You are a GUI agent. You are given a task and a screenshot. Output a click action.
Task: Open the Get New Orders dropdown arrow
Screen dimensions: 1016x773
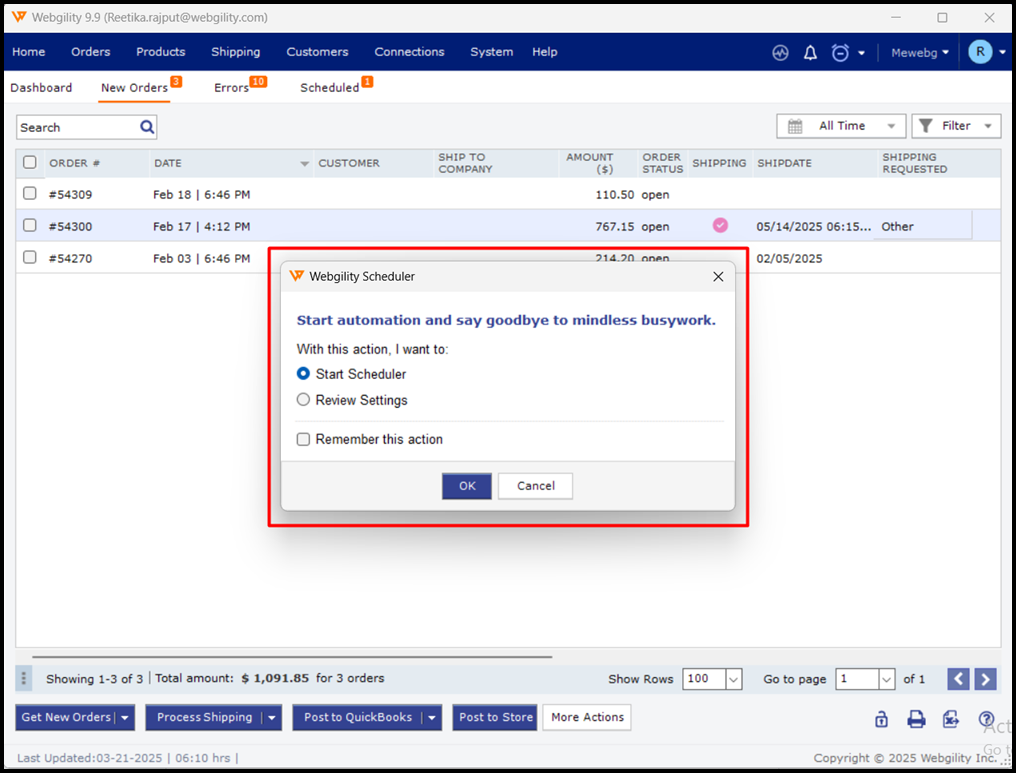pyautogui.click(x=126, y=717)
